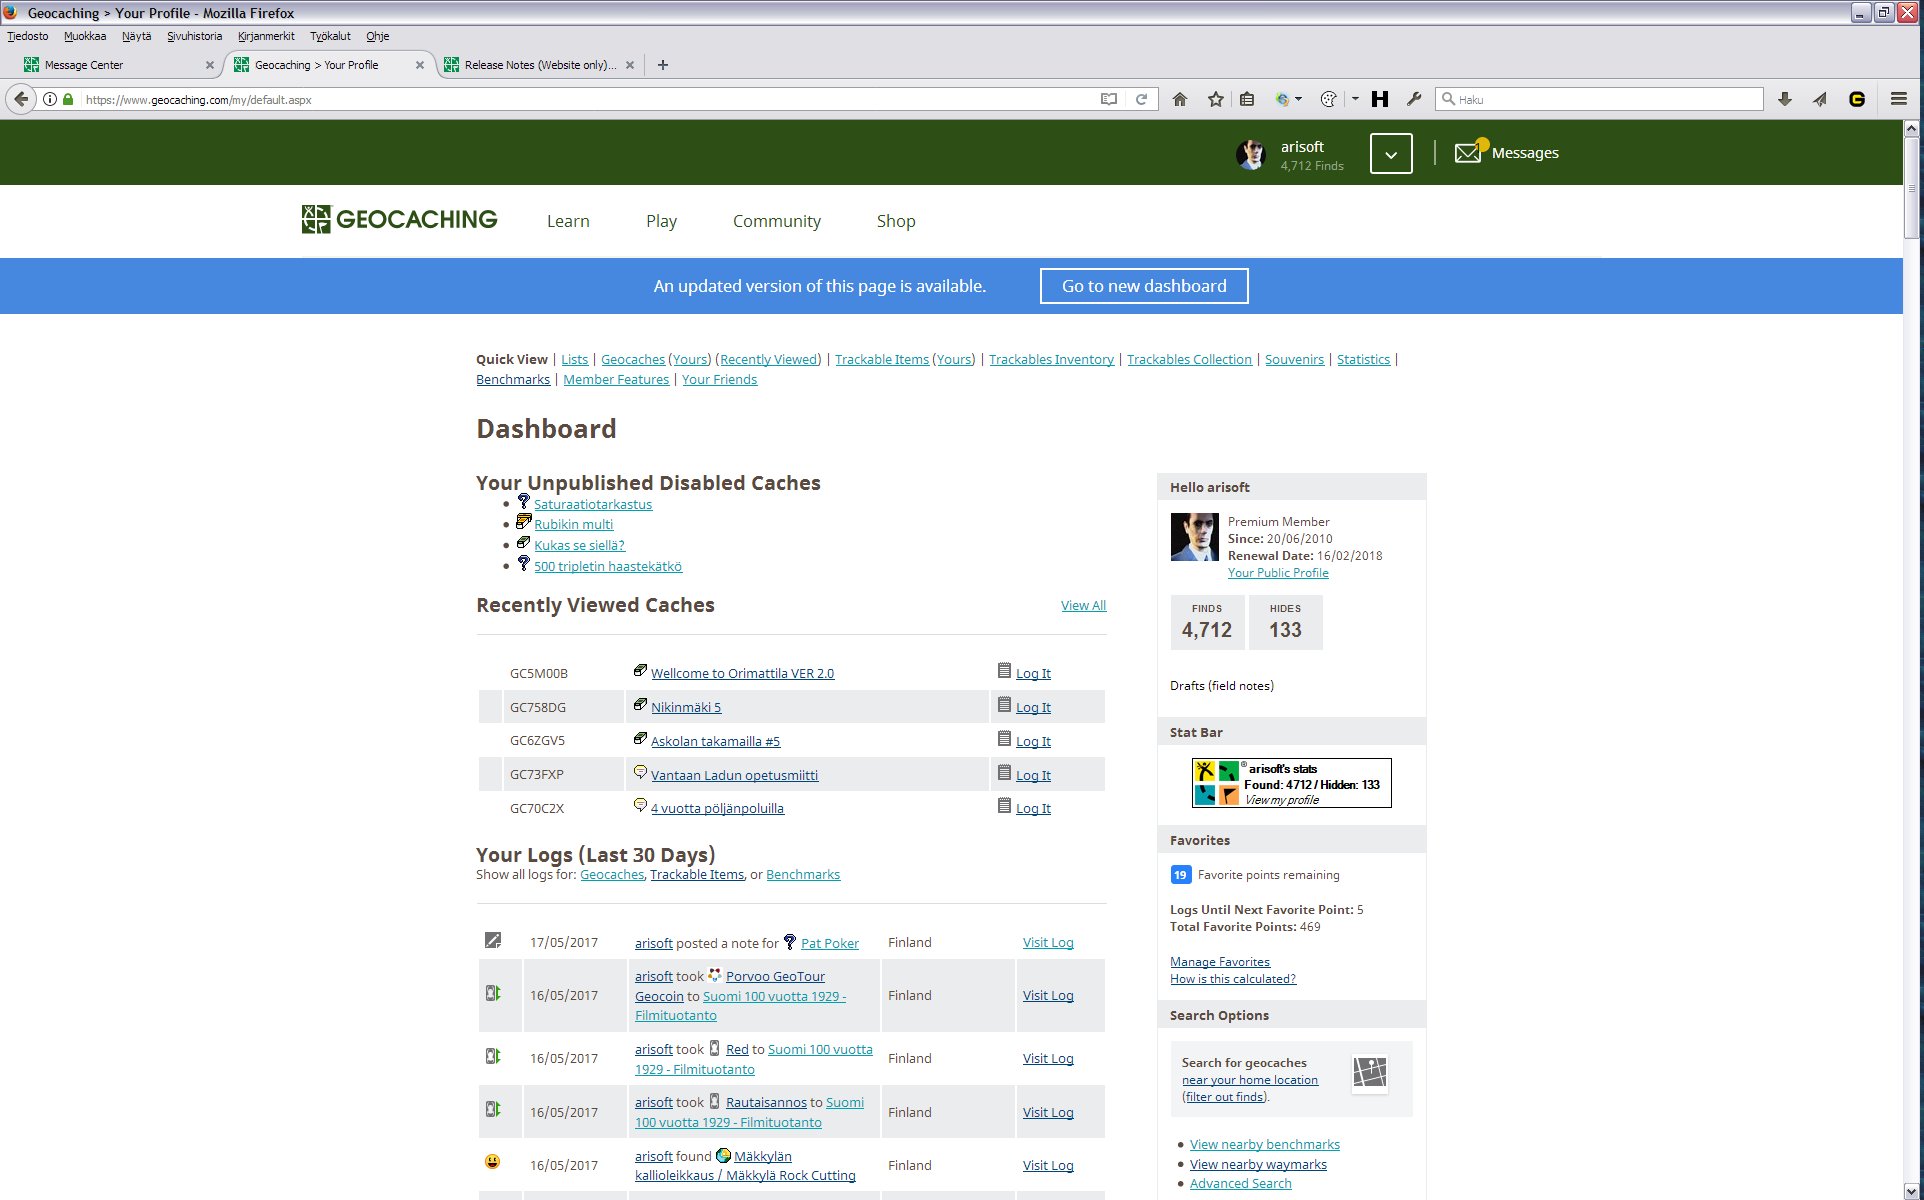This screenshot has height=1200, width=1924.
Task: Expand the arisoft account dropdown
Action: point(1391,154)
